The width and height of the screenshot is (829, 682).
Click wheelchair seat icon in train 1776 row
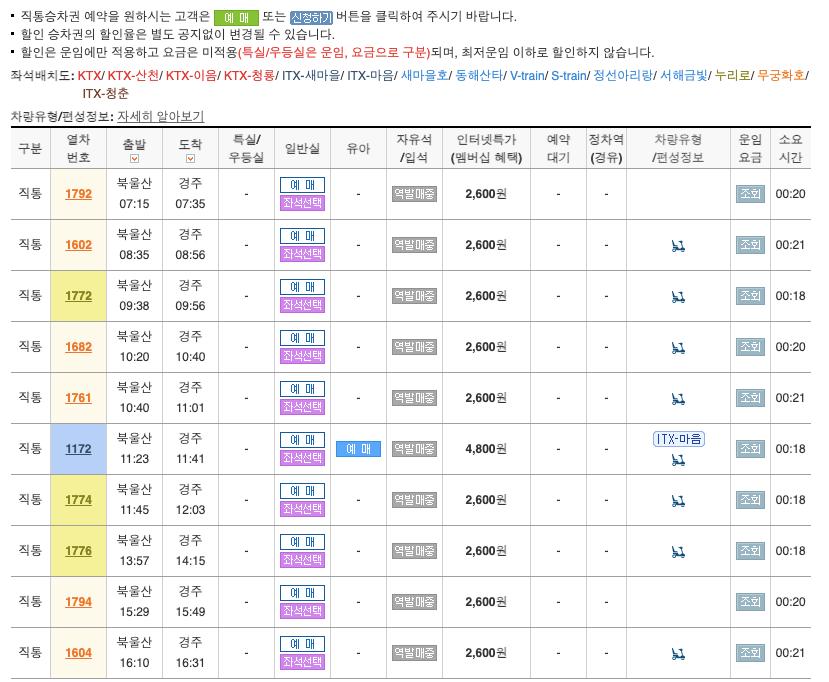pyautogui.click(x=679, y=551)
